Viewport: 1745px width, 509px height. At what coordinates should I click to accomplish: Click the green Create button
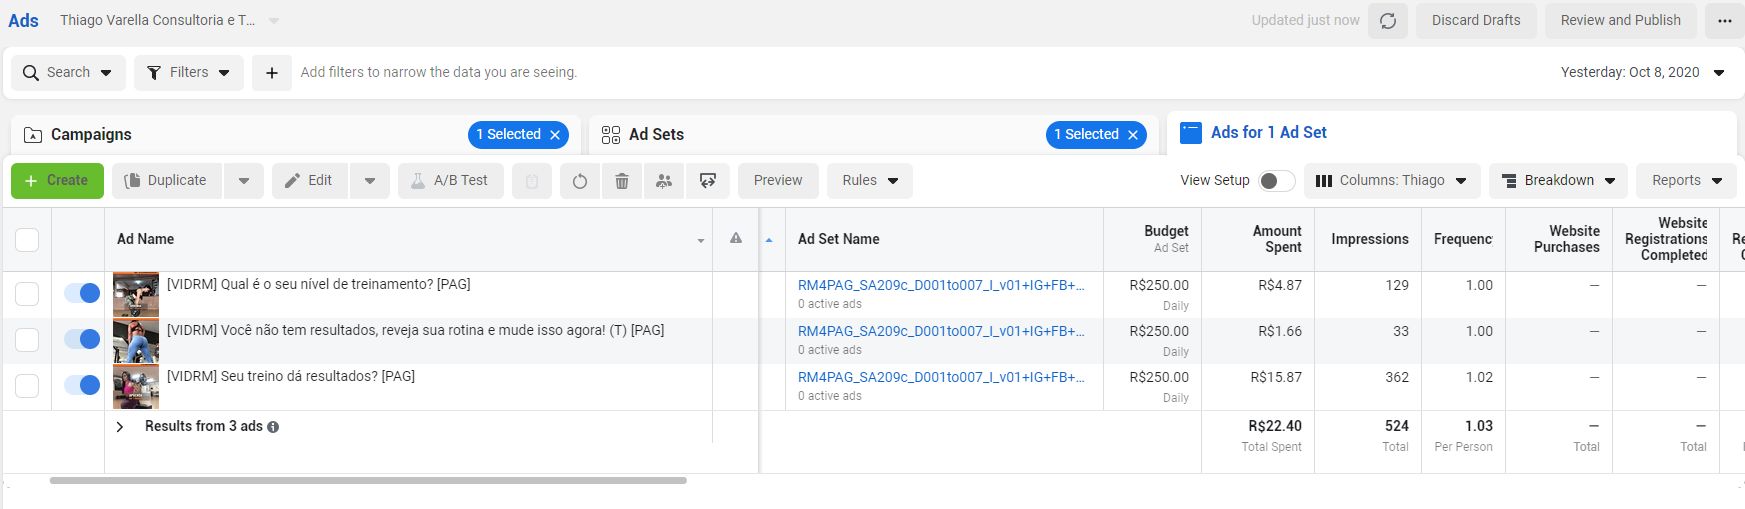(57, 181)
